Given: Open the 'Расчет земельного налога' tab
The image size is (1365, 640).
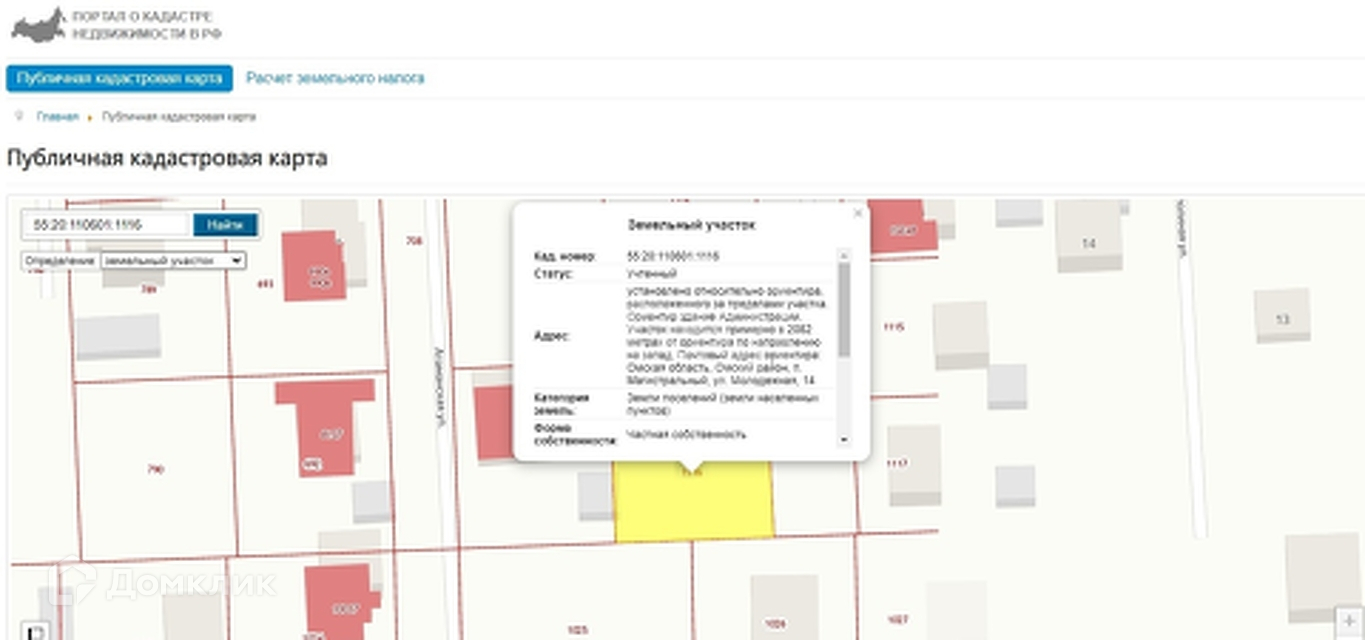Looking at the screenshot, I should [335, 78].
